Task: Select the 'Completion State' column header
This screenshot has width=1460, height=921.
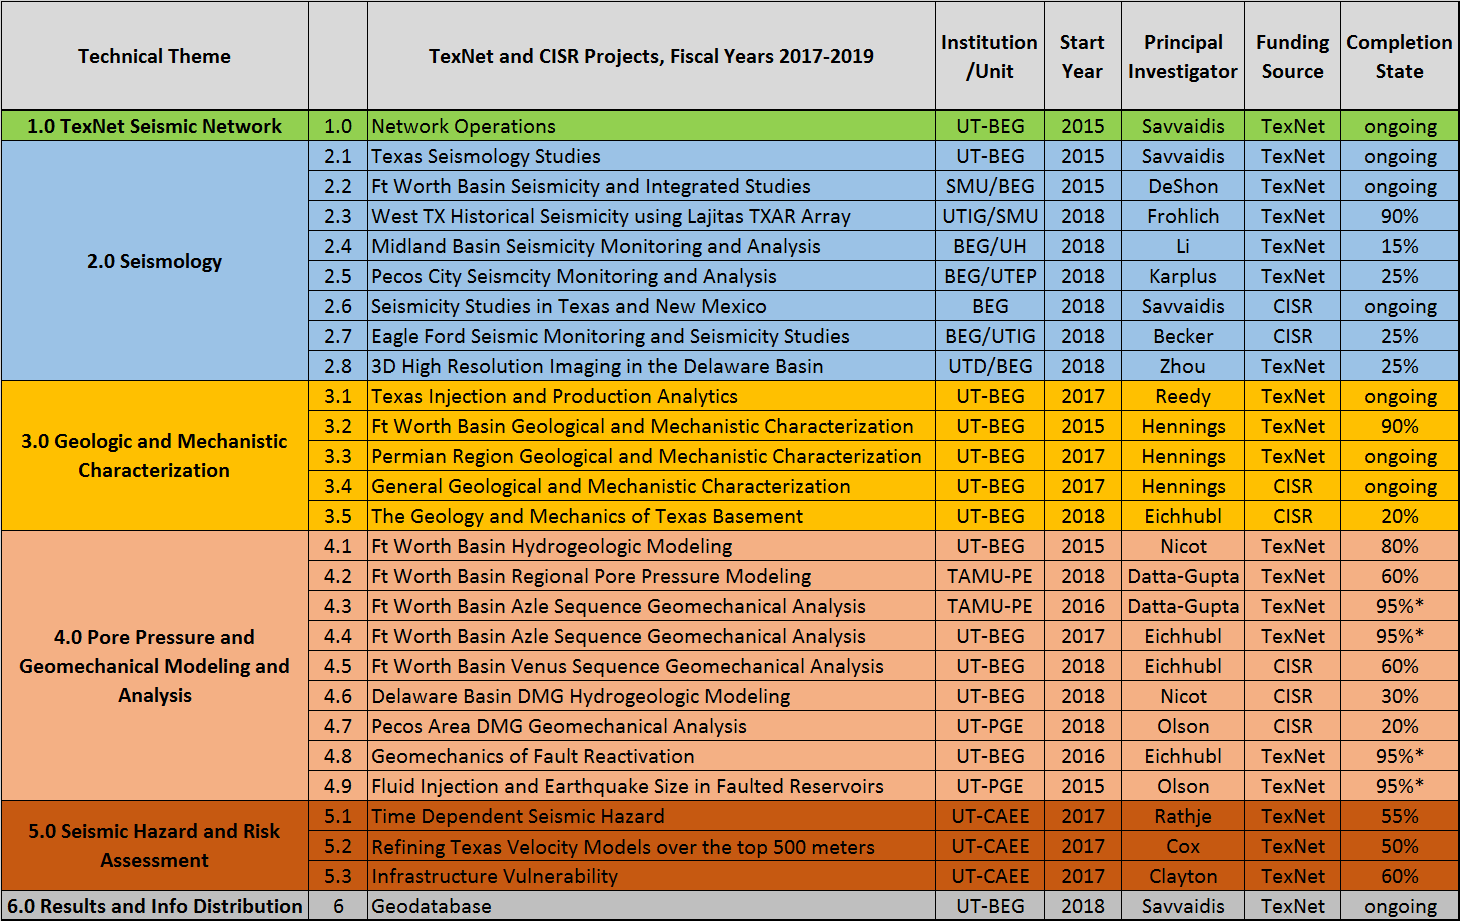Action: click(1399, 56)
